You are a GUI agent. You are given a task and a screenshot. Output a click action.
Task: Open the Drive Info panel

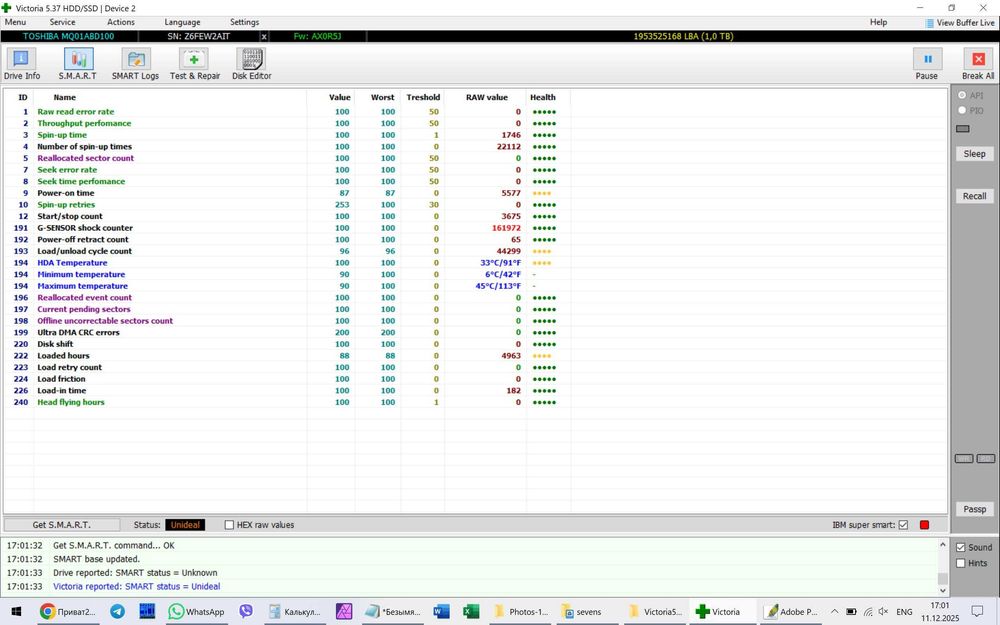pos(21,64)
